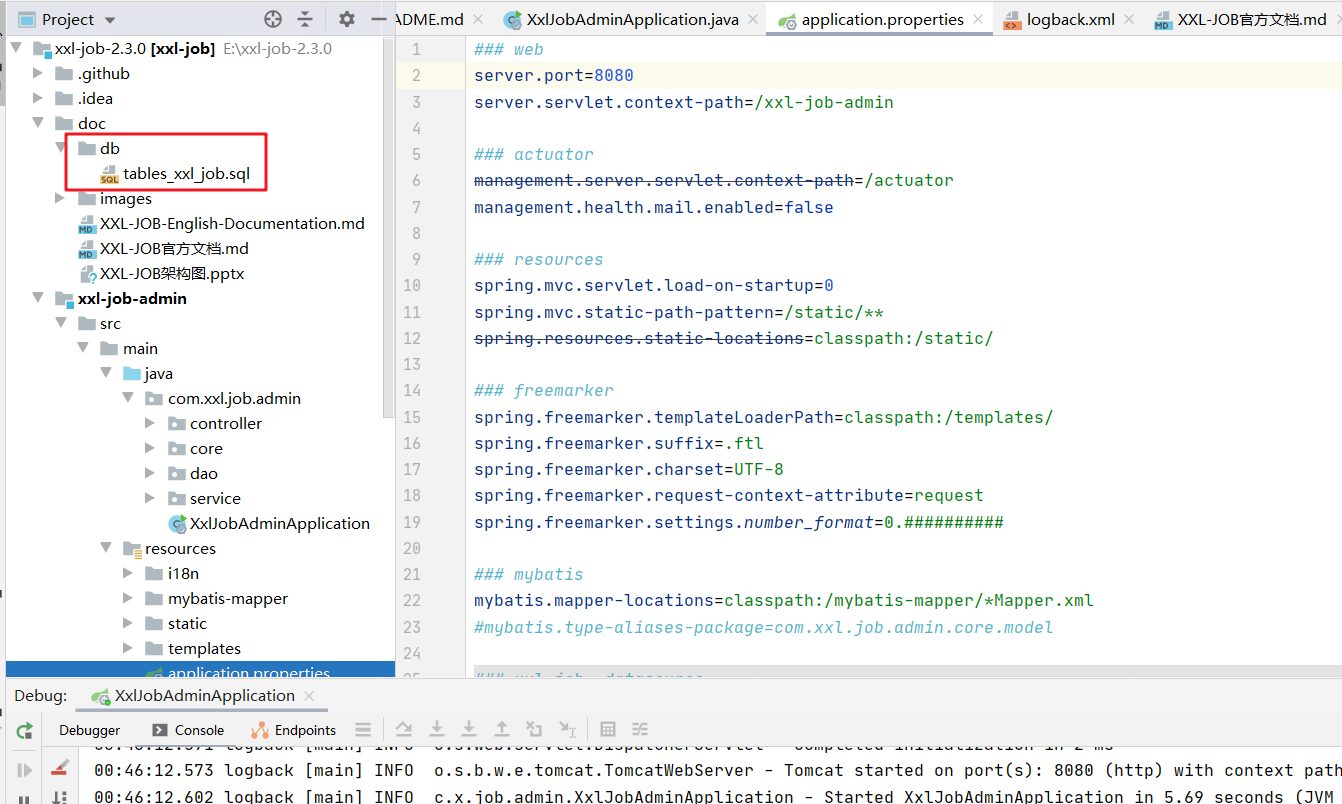Click the Resume Program icon in debug sidebar
The width and height of the screenshot is (1342, 804).
(25, 770)
